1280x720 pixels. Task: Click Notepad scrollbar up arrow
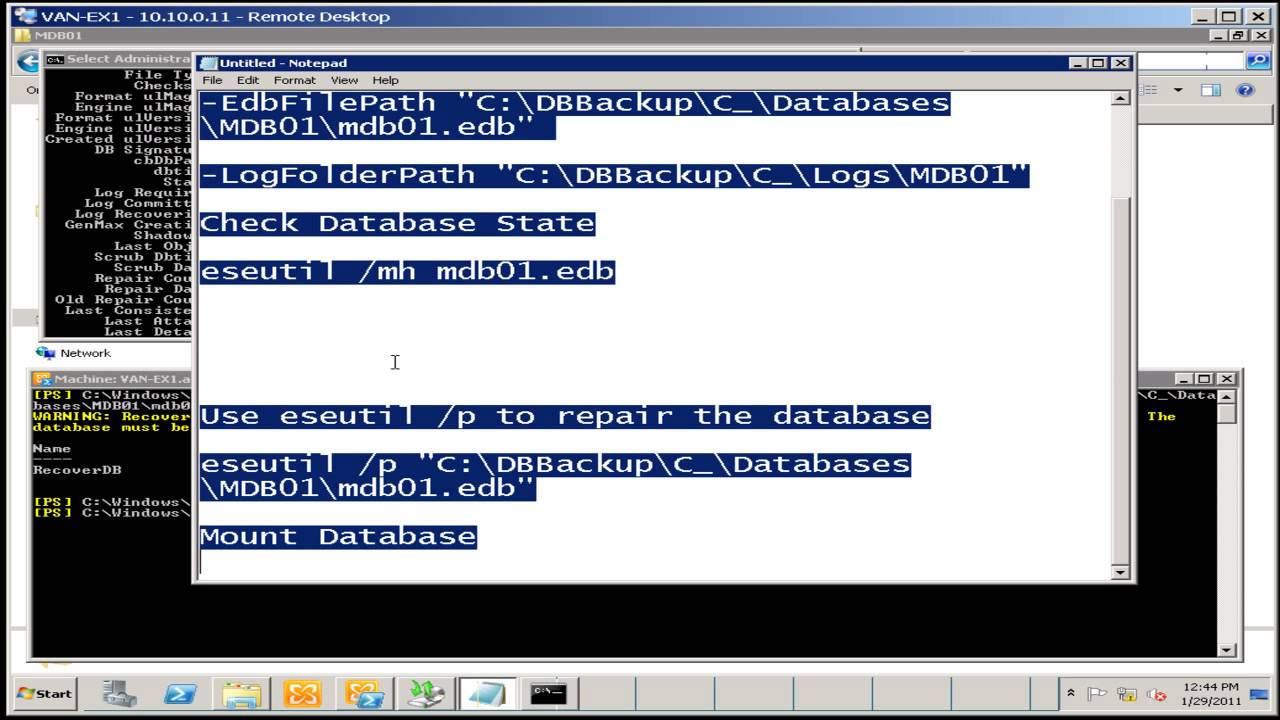point(1120,97)
